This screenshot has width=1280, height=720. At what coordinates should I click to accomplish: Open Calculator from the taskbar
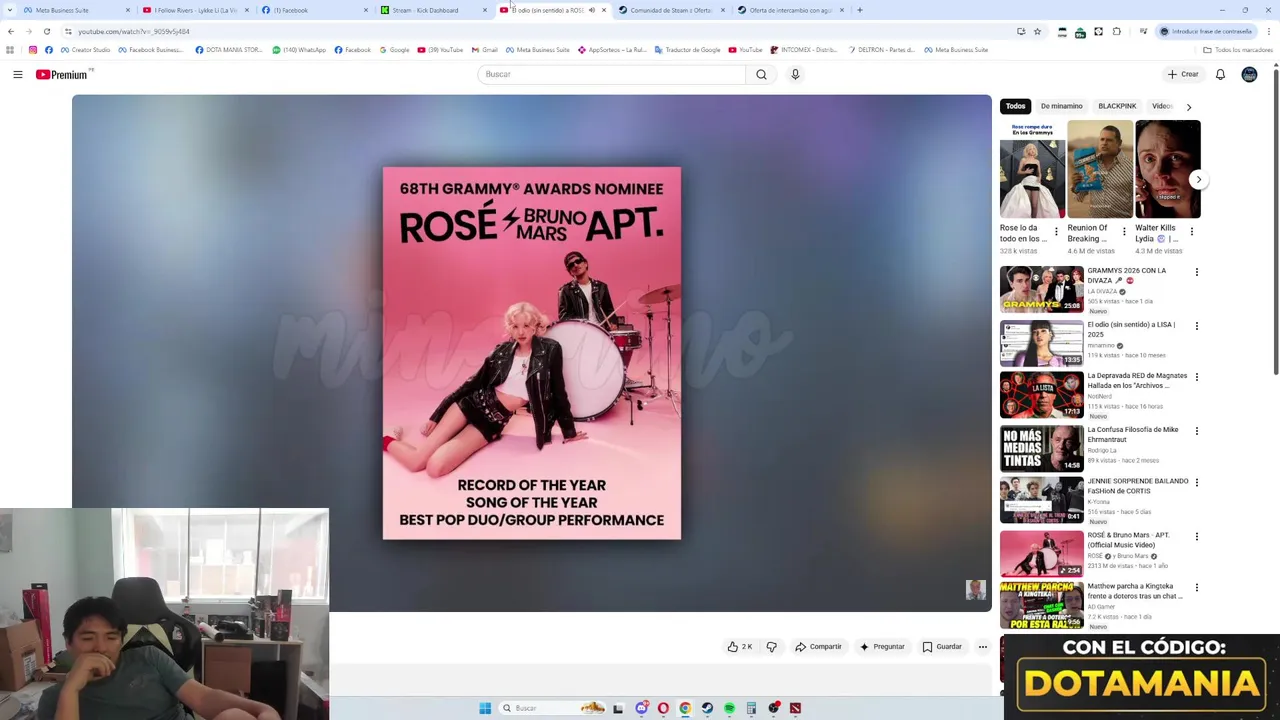pos(751,708)
